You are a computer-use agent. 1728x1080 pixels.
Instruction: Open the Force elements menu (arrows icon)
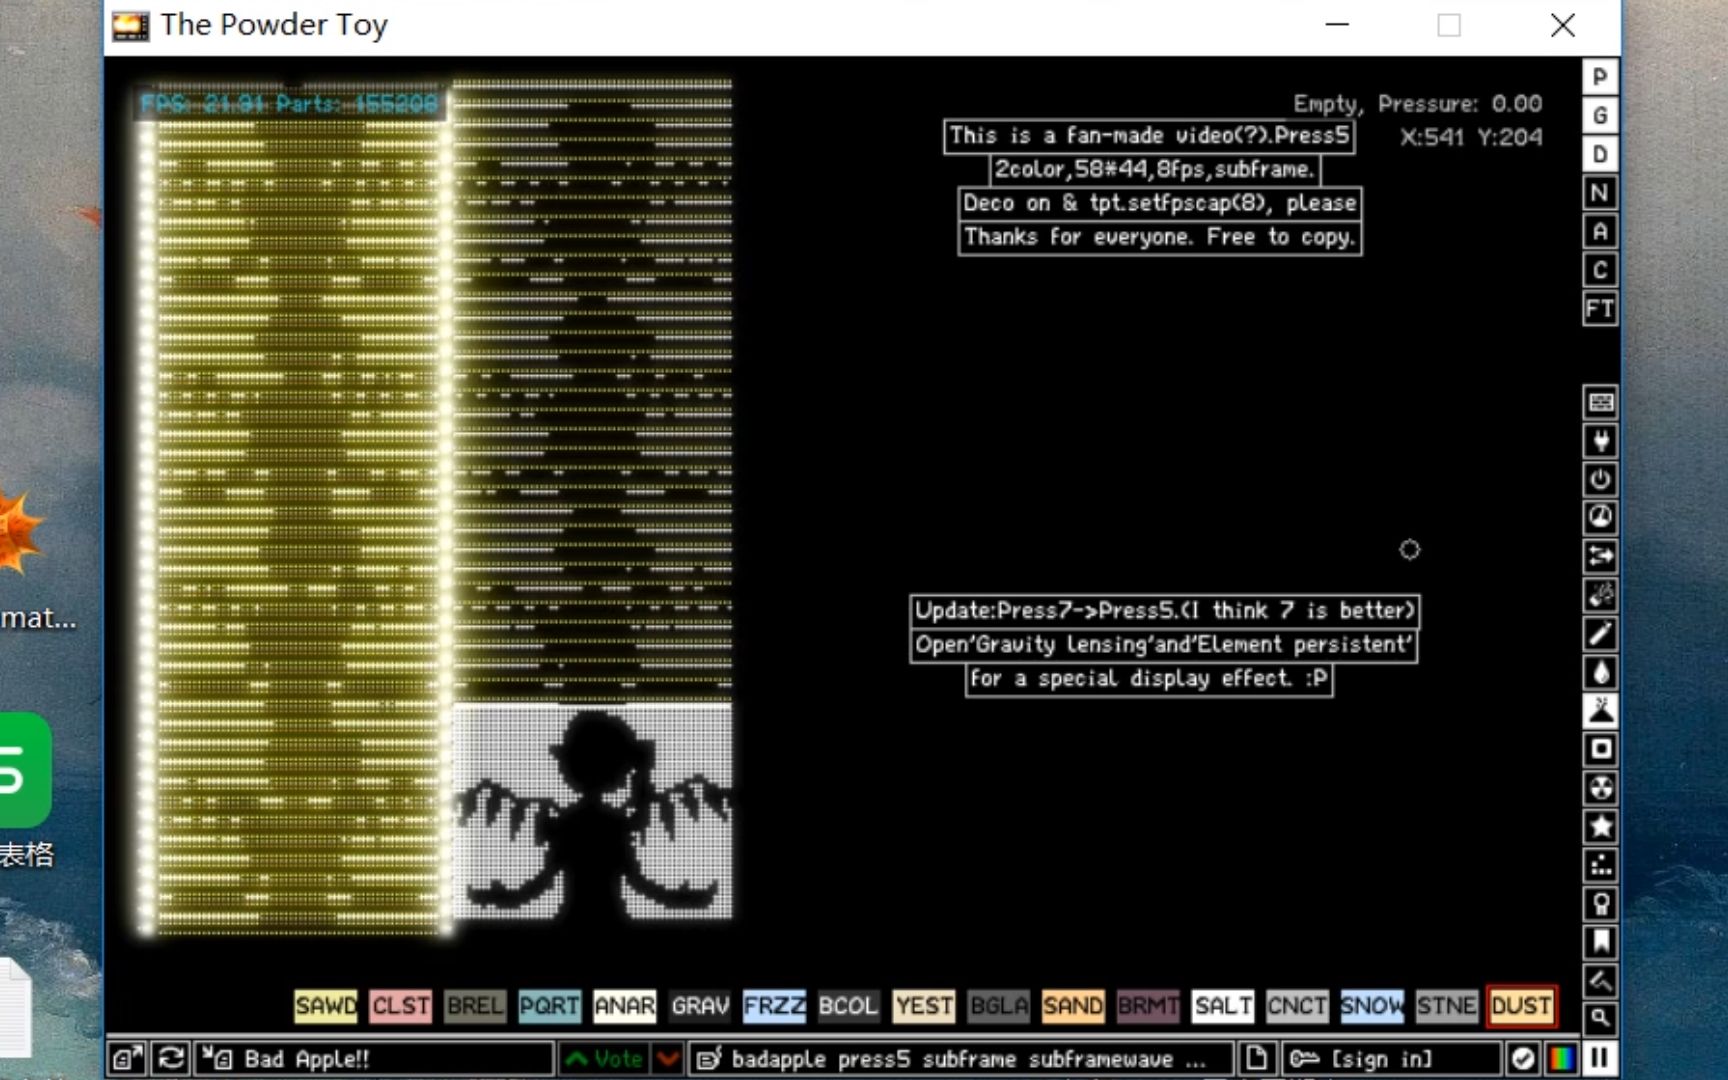click(1601, 556)
